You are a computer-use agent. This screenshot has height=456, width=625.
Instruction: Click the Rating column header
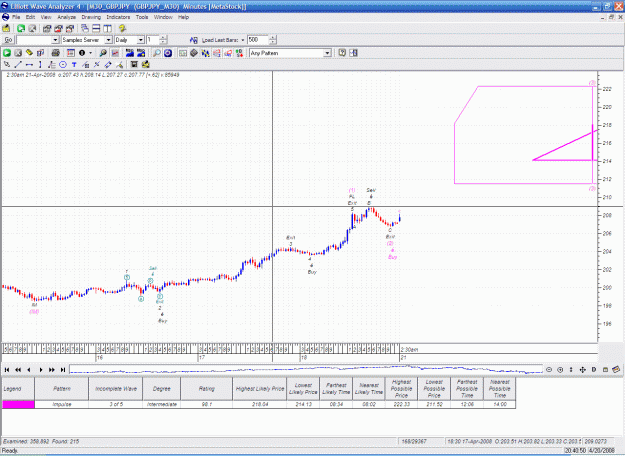tap(206, 389)
